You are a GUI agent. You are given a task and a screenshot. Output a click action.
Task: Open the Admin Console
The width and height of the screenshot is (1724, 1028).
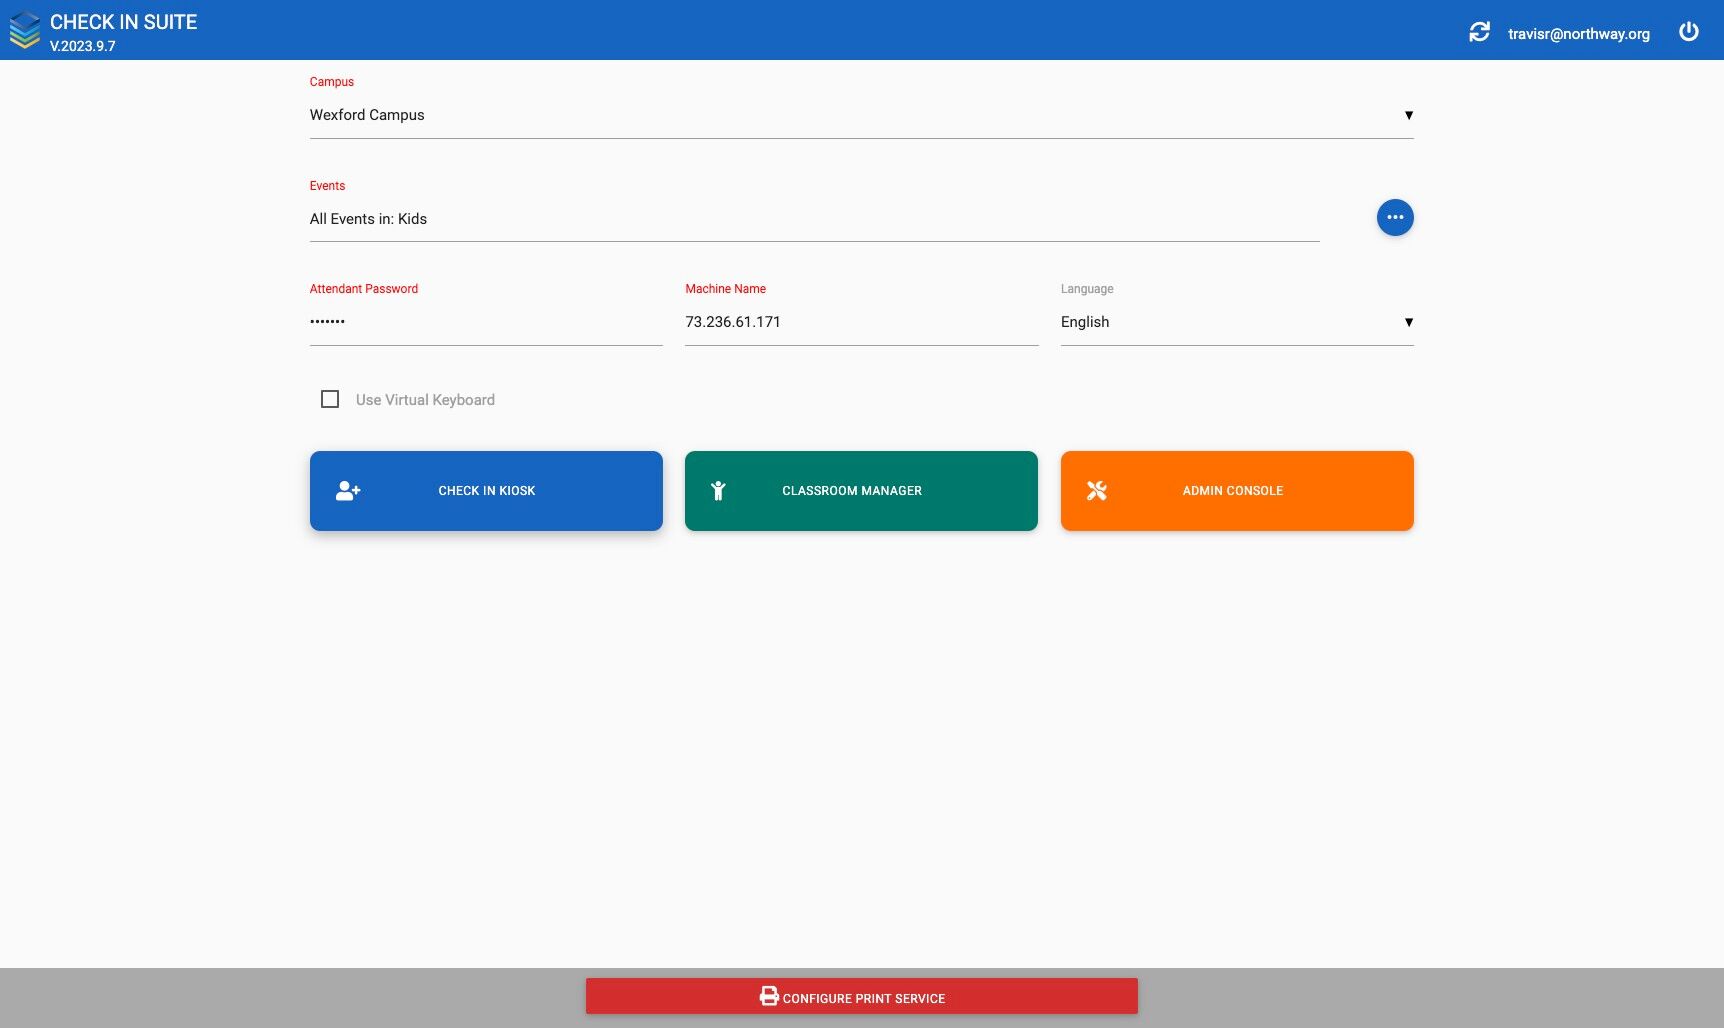[x=1237, y=491]
